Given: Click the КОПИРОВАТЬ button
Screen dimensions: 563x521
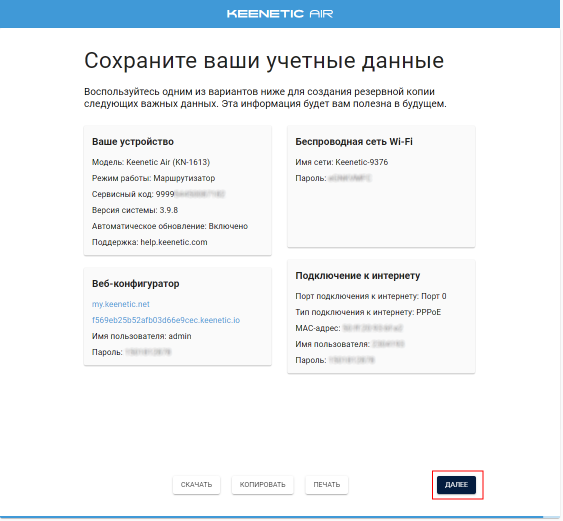Looking at the screenshot, I should click(x=262, y=485).
